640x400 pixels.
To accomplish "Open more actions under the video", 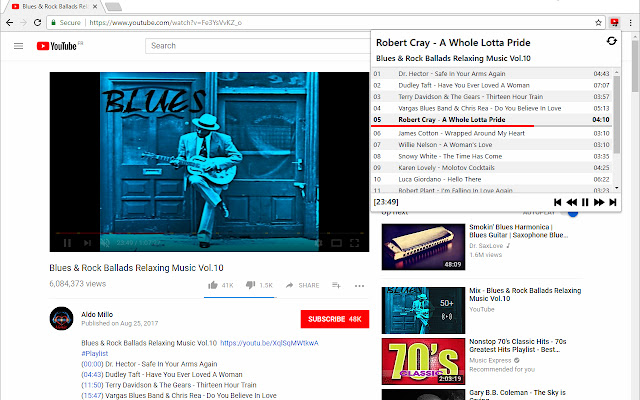I will tap(359, 286).
